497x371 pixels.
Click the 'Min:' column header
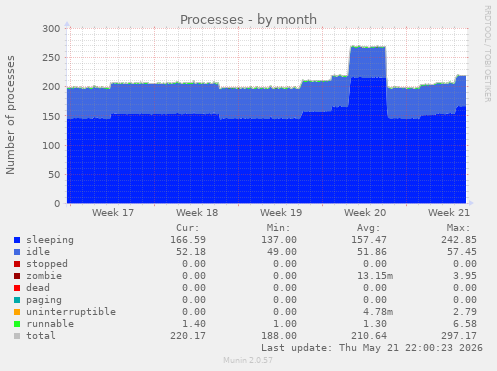[x=278, y=228]
